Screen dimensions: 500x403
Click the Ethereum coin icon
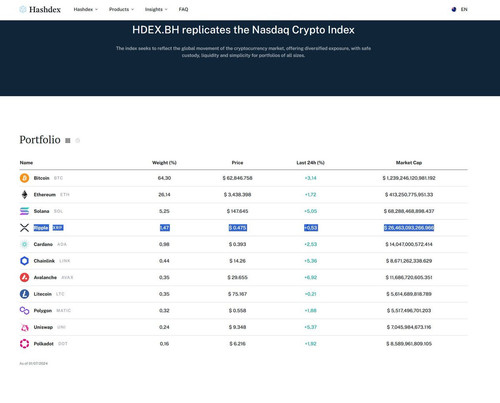[x=24, y=195]
